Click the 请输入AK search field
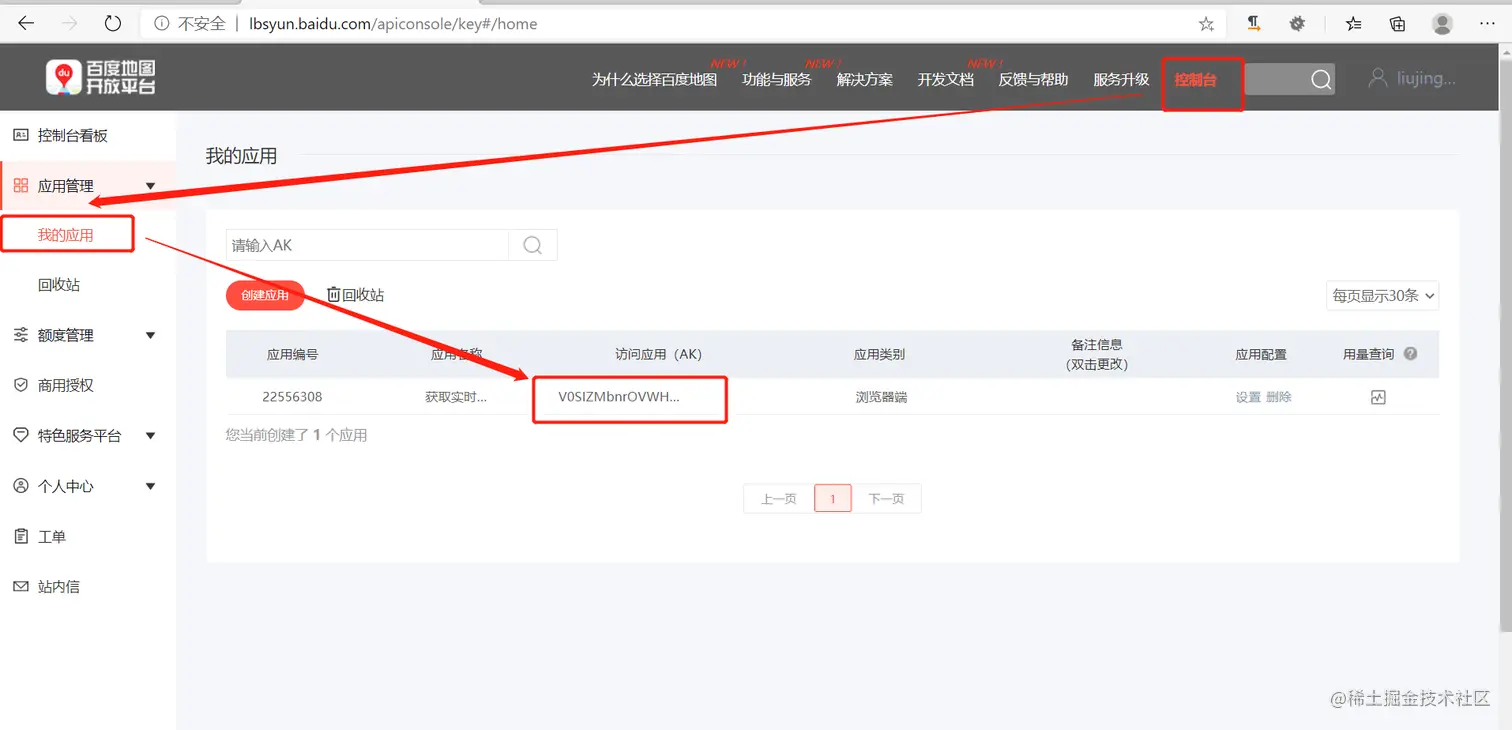The image size is (1512, 730). 367,245
